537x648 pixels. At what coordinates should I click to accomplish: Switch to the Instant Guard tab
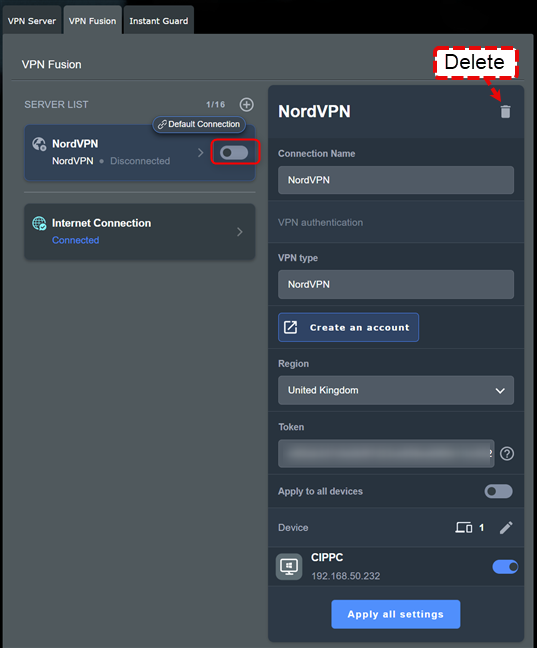pos(159,21)
